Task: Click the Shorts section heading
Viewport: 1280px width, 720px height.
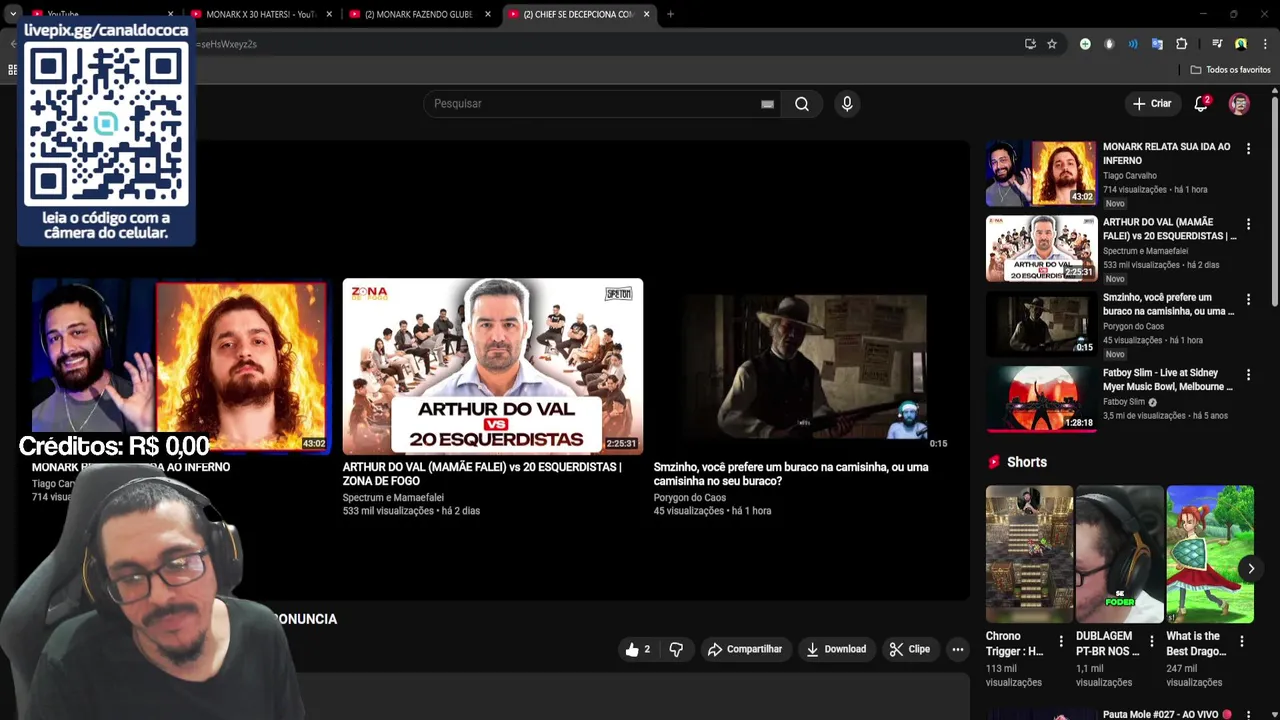Action: (1027, 462)
